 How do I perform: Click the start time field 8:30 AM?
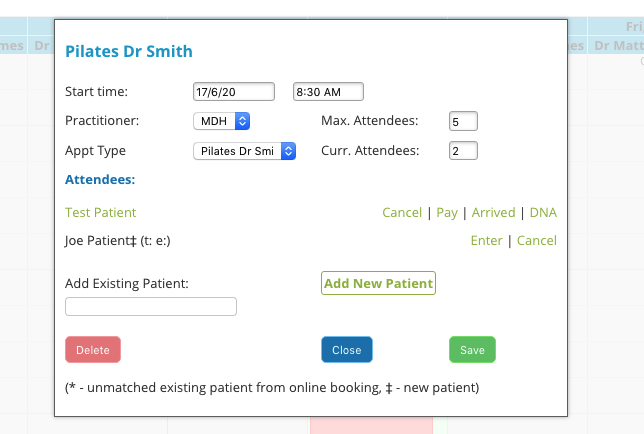coord(328,92)
